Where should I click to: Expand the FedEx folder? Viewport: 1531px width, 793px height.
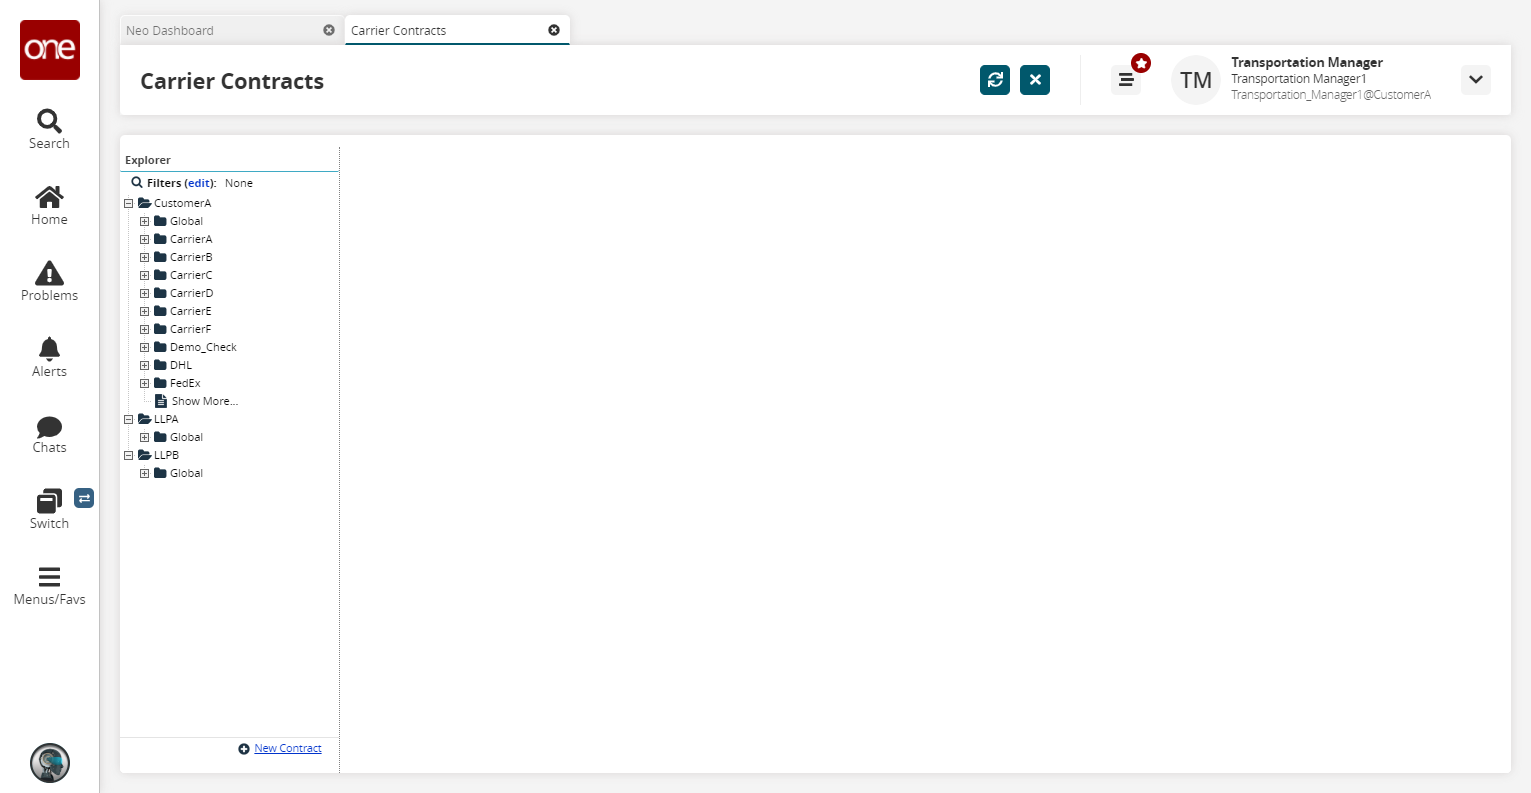point(145,383)
